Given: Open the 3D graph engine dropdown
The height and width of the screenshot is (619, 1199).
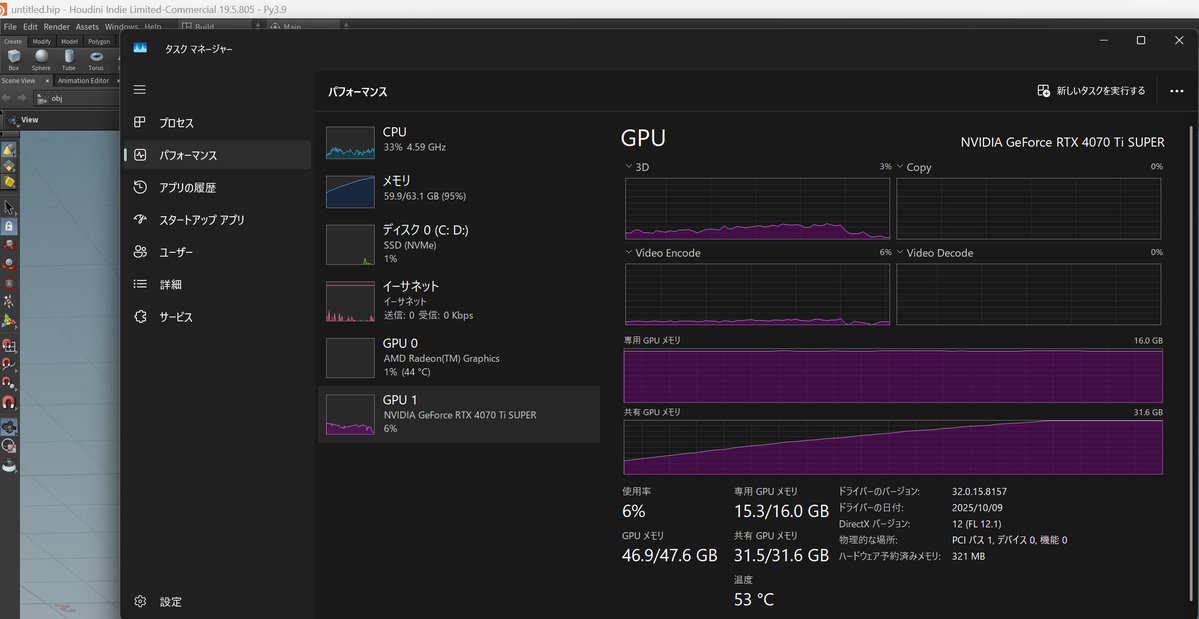Looking at the screenshot, I should pos(629,167).
